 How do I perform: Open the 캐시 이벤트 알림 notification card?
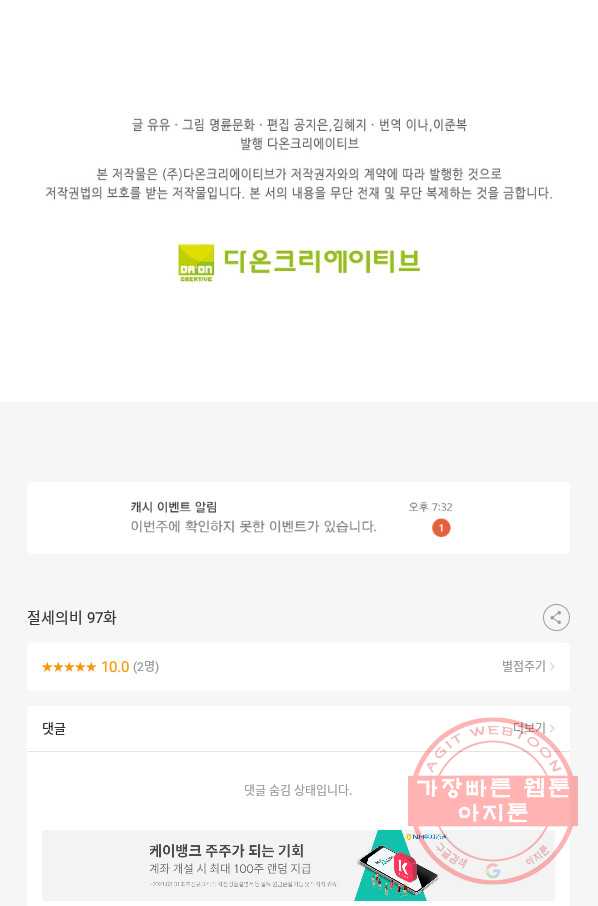click(x=298, y=518)
